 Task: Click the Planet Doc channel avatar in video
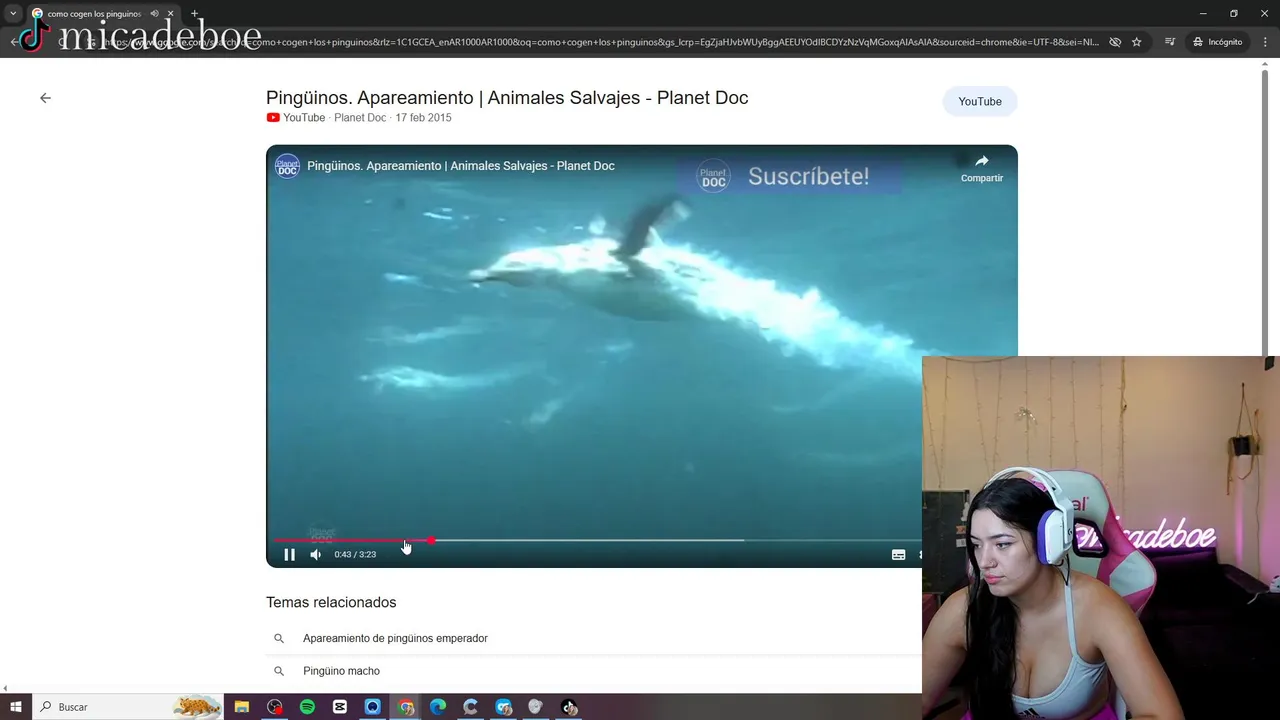[x=287, y=166]
